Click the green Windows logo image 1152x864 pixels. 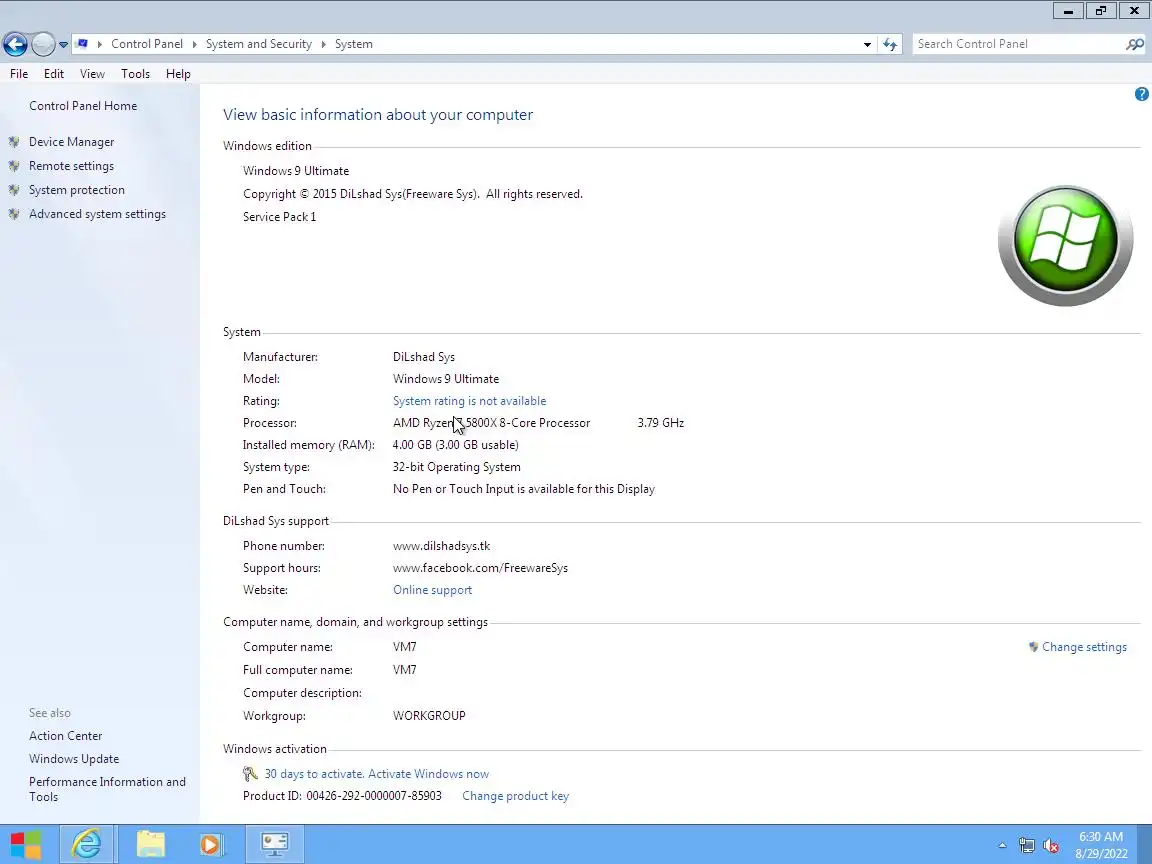[x=1065, y=245]
